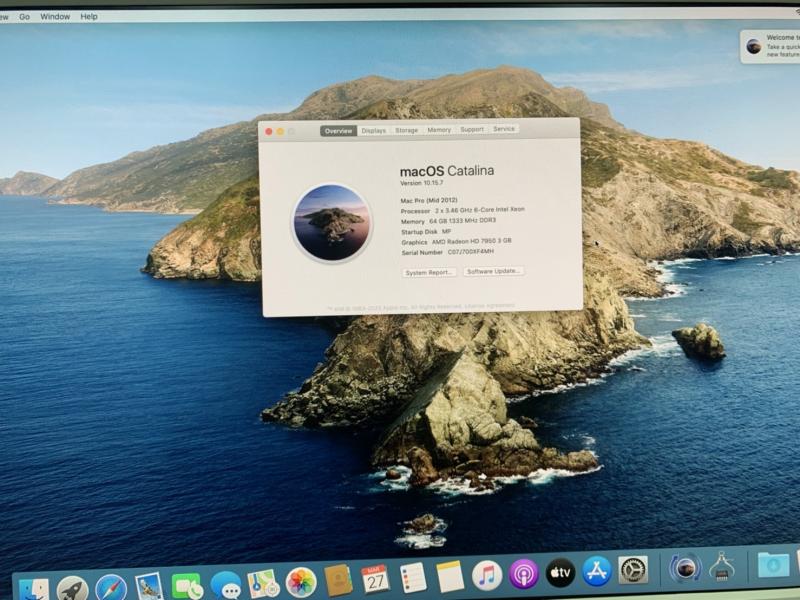The image size is (800, 600).
Task: Open System Information calipers icon in Dock
Action: click(x=721, y=566)
